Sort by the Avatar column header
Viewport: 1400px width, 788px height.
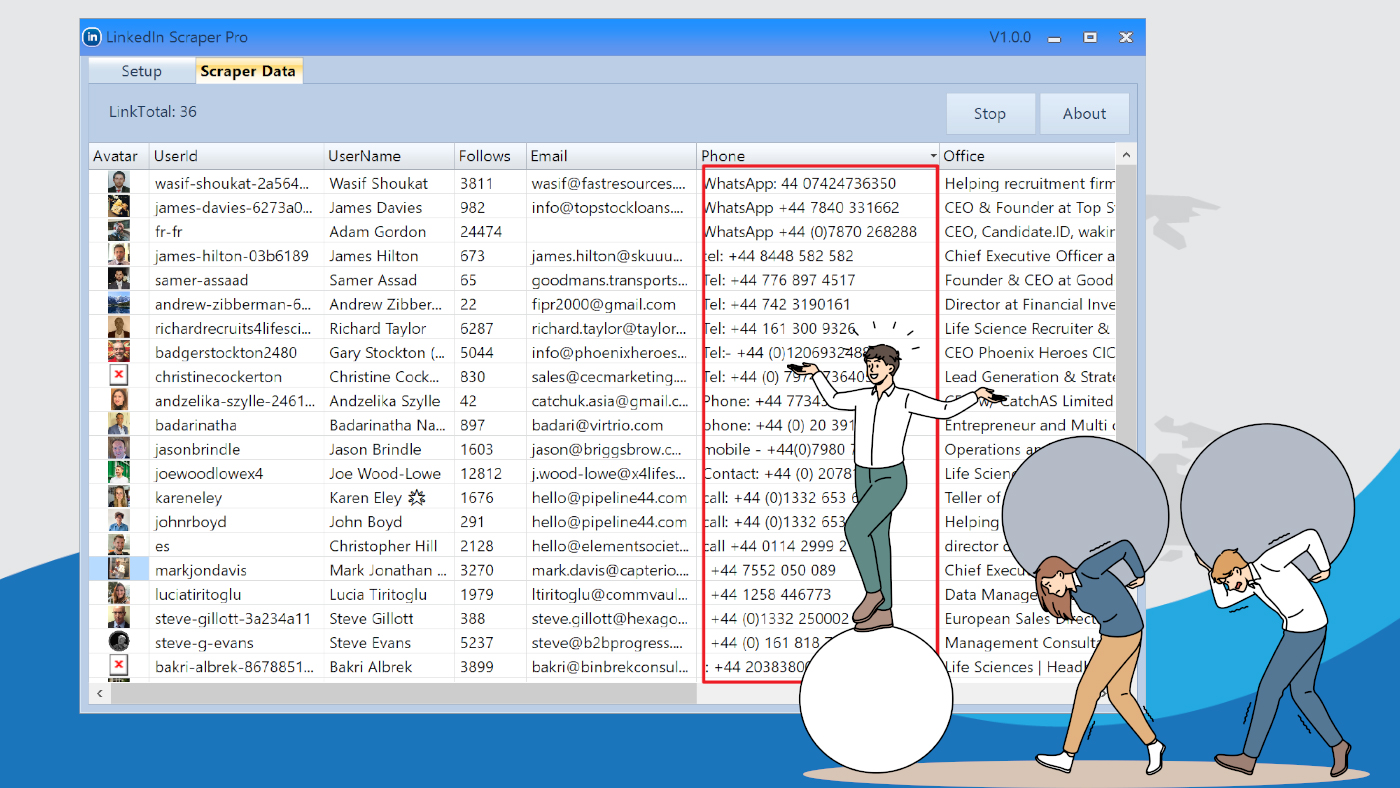point(119,156)
